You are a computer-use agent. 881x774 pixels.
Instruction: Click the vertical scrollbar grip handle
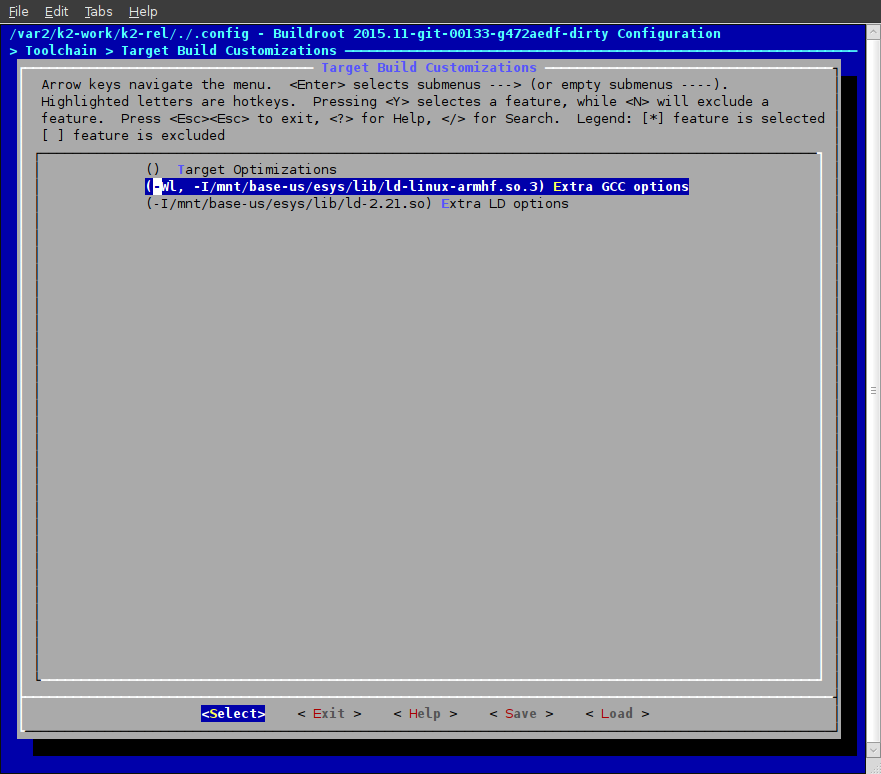pos(873,390)
